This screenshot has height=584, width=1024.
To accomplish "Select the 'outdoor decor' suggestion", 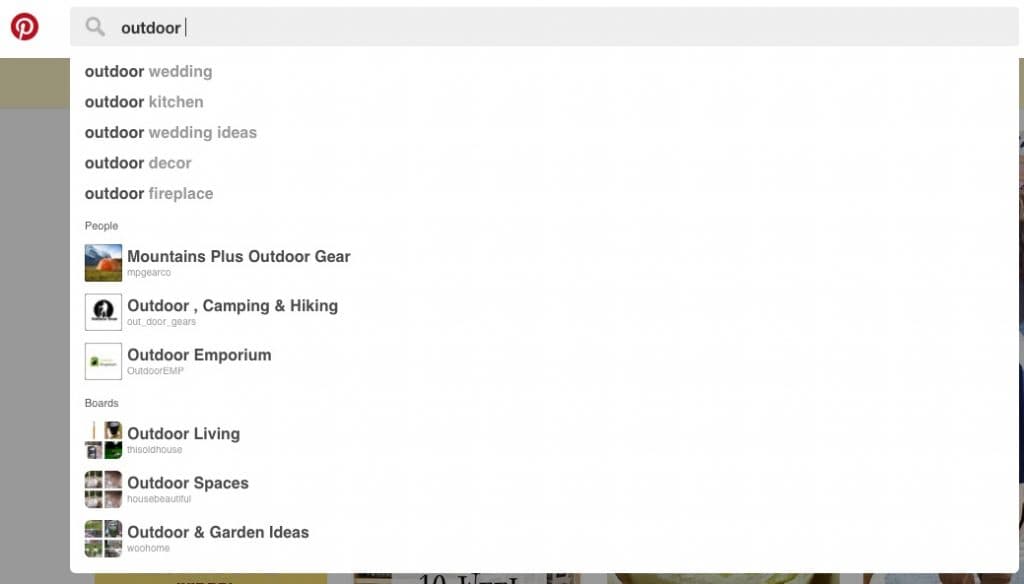I will coord(138,163).
